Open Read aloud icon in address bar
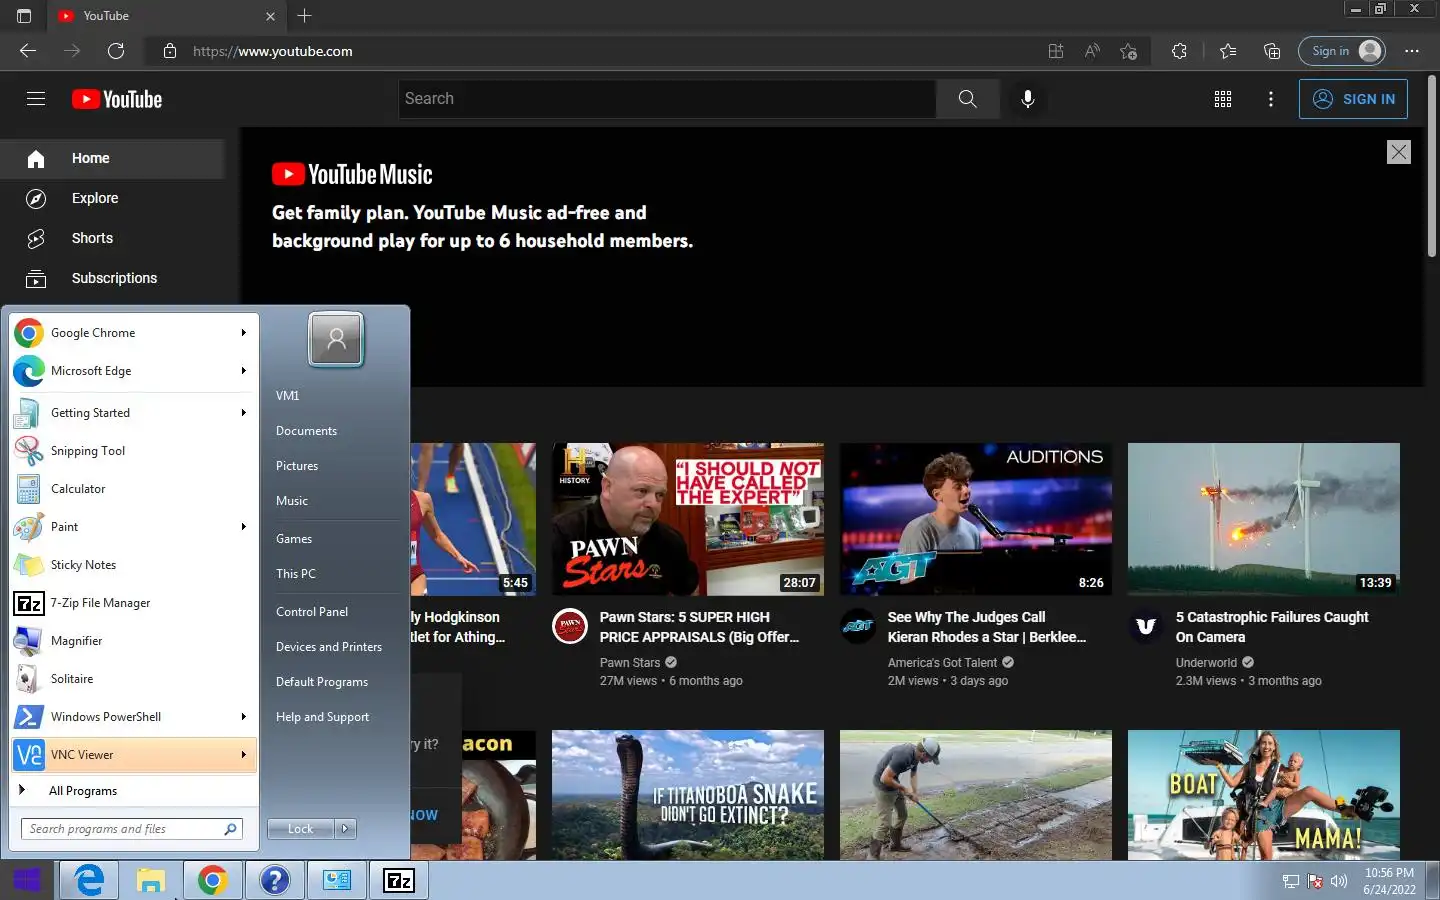This screenshot has width=1440, height=900. pyautogui.click(x=1092, y=51)
